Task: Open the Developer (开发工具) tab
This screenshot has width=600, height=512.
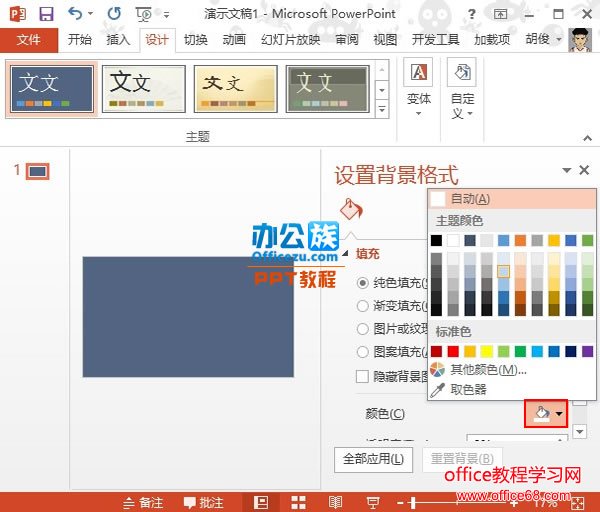Action: 435,39
